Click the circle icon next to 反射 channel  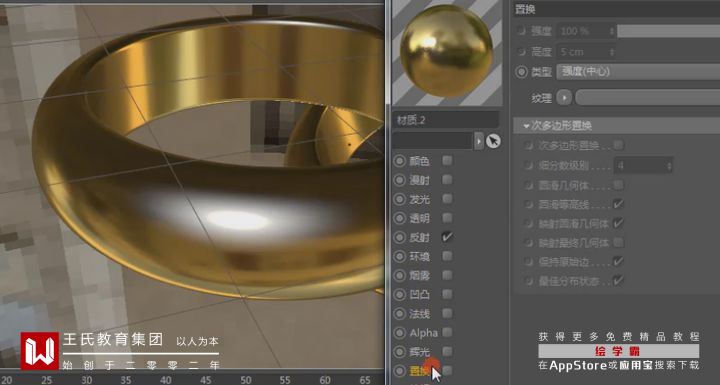400,238
